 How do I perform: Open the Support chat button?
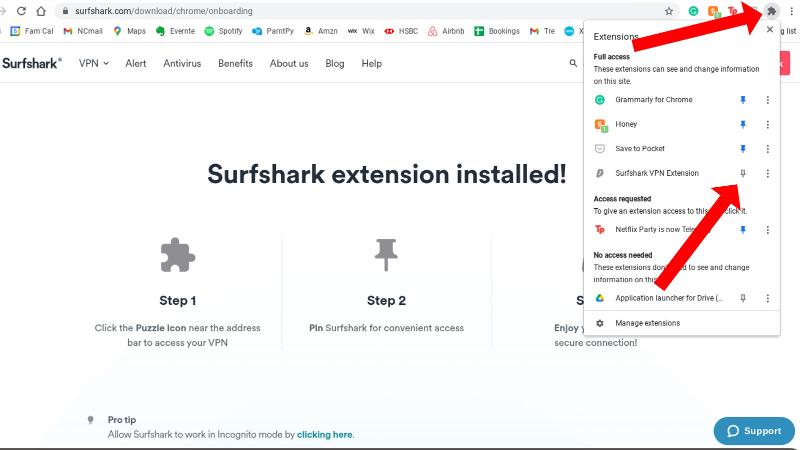pyautogui.click(x=754, y=431)
